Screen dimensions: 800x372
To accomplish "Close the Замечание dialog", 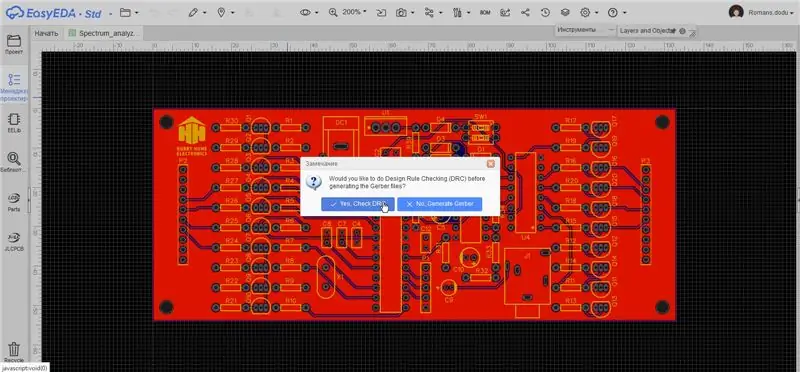I will point(490,164).
